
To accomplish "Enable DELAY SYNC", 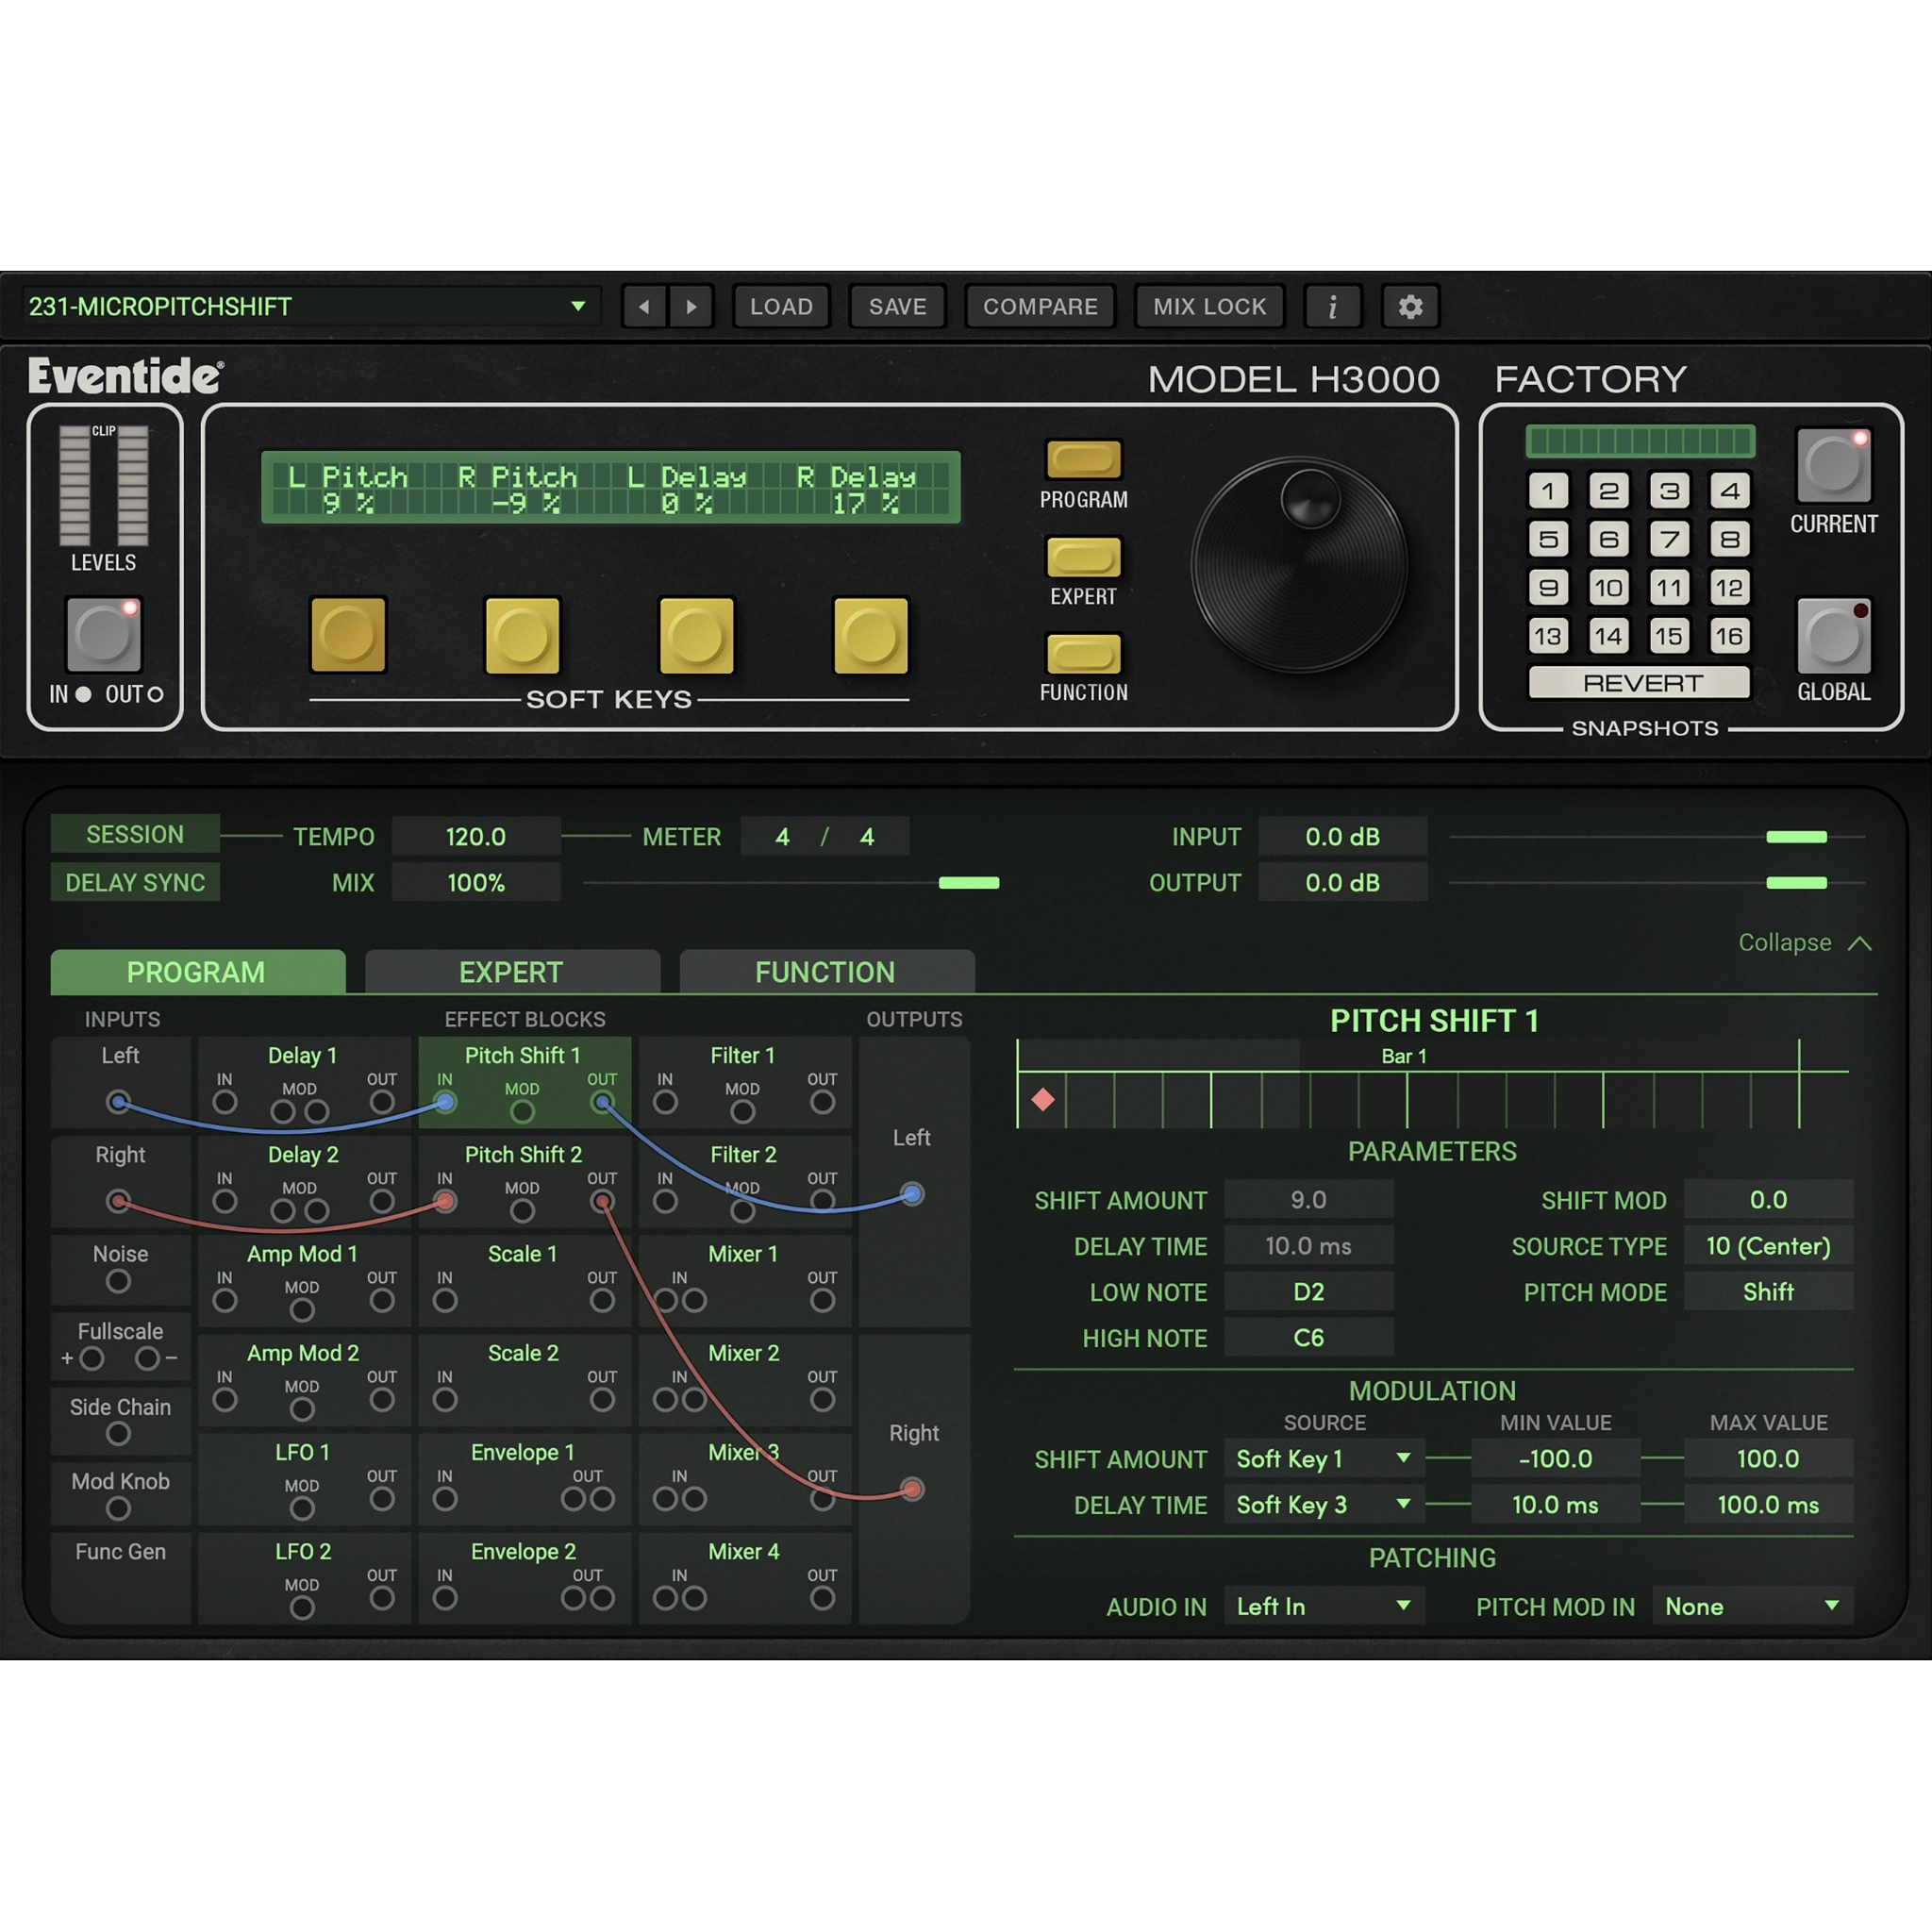I will pyautogui.click(x=135, y=882).
